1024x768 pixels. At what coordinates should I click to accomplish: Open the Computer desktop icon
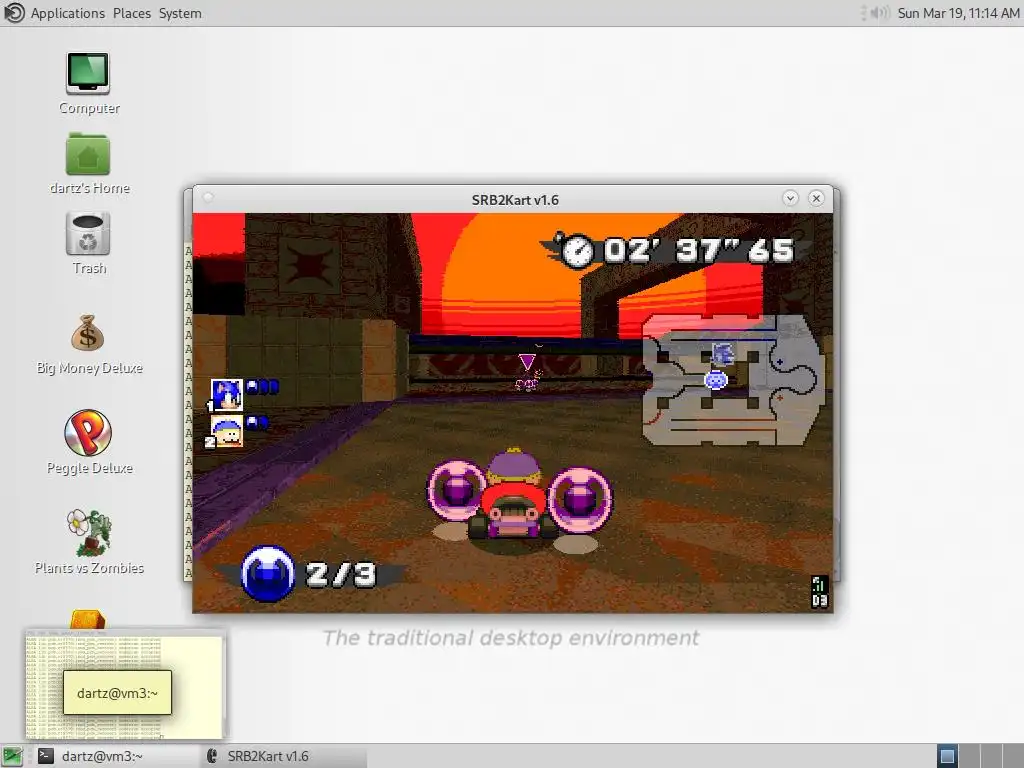tap(88, 74)
